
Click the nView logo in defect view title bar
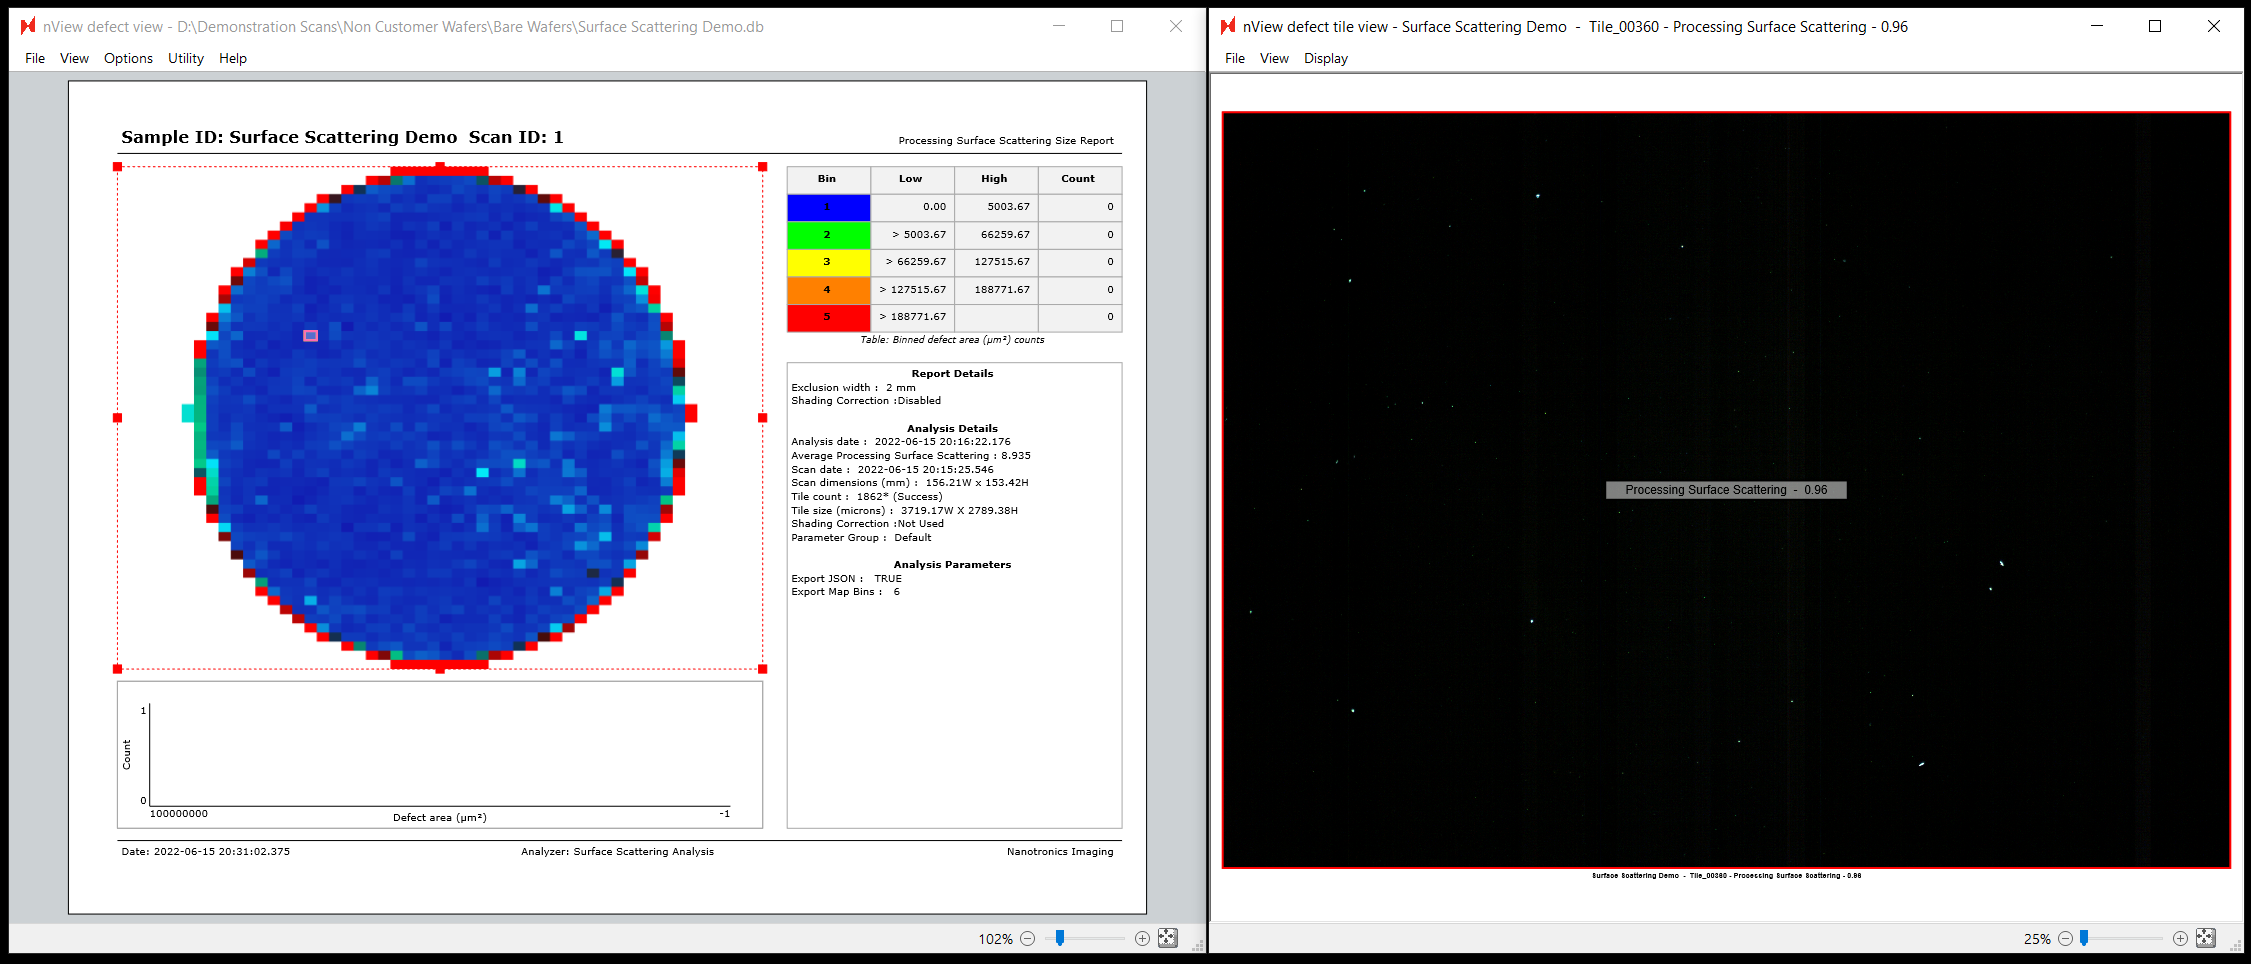pyautogui.click(x=28, y=26)
